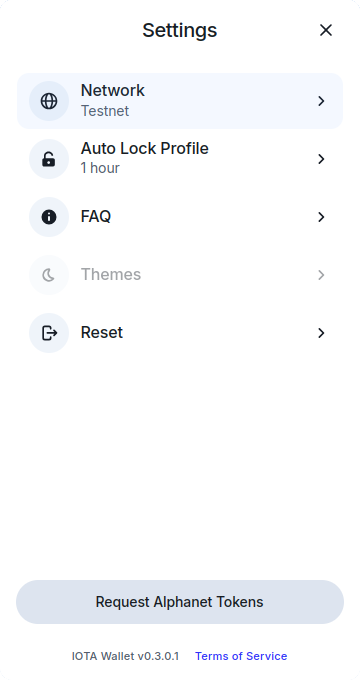Click the Reset exit-arrow icon
This screenshot has height=680, width=360.
[x=49, y=333]
